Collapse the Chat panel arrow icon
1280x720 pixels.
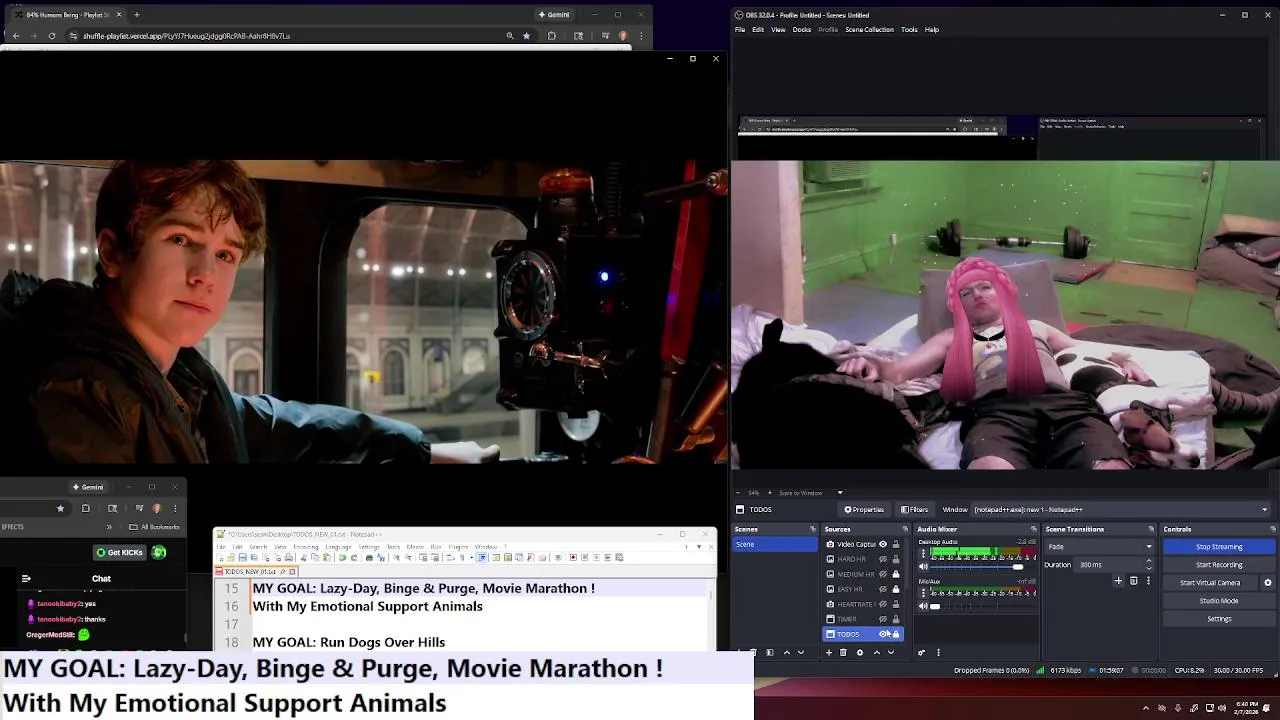point(26,578)
